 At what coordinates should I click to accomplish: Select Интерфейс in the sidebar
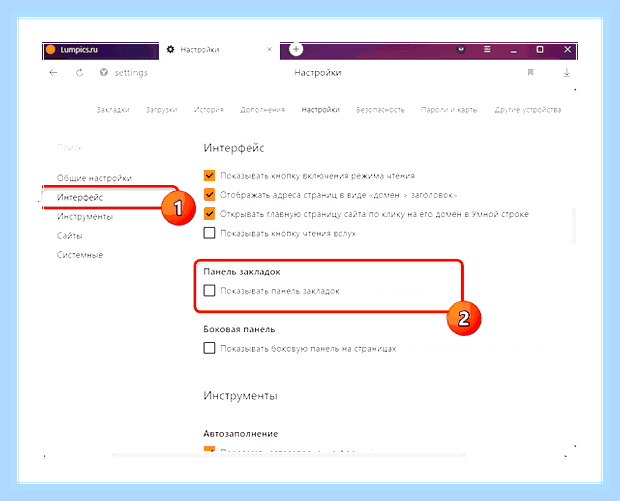(x=80, y=197)
